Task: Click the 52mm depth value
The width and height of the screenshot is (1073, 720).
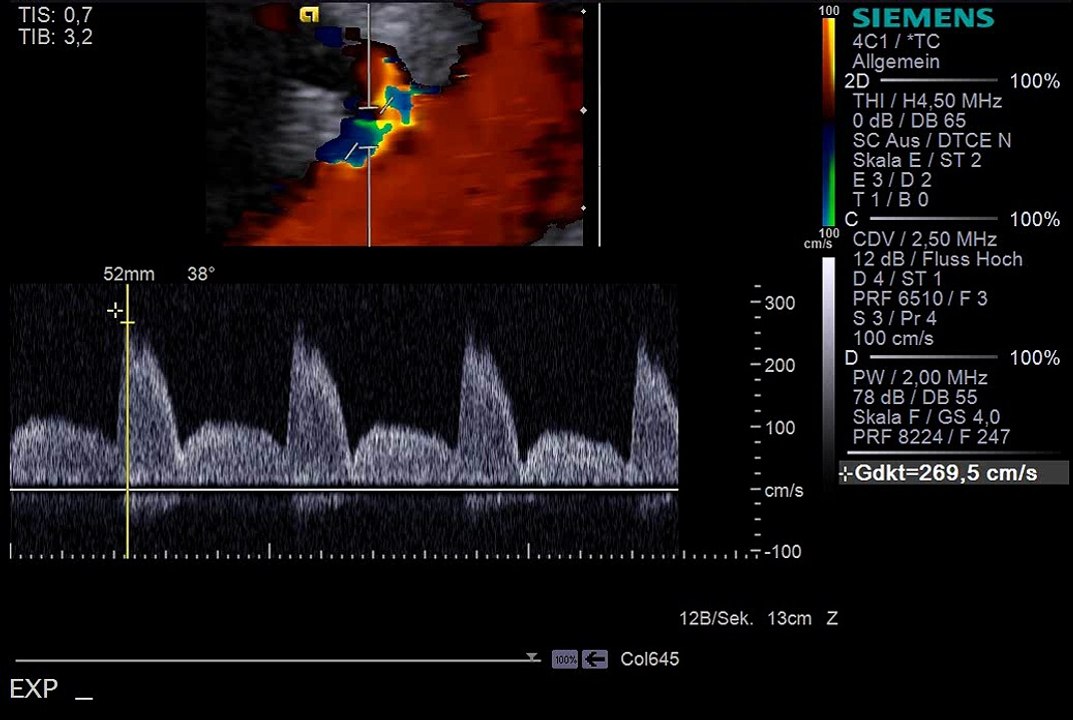Action: [x=129, y=274]
